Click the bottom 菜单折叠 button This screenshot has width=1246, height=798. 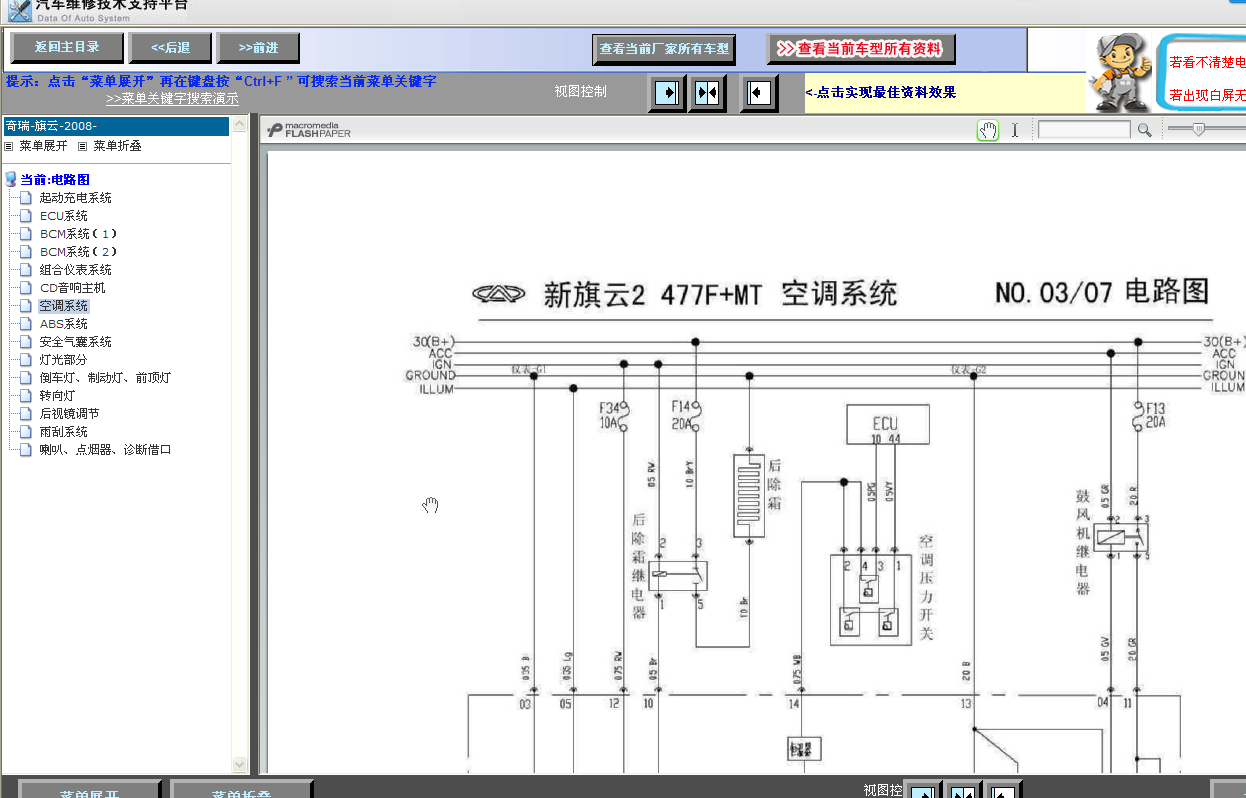[241, 790]
